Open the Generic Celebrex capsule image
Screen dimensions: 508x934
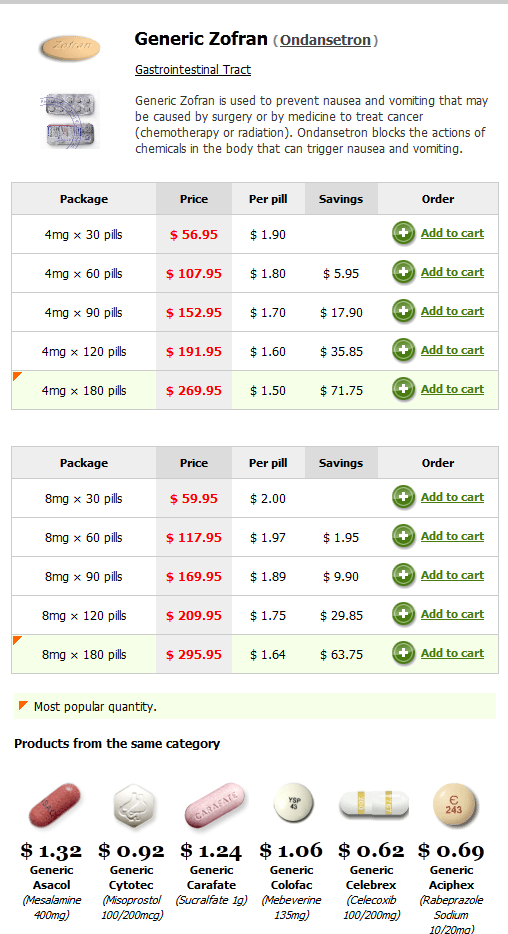coord(373,805)
